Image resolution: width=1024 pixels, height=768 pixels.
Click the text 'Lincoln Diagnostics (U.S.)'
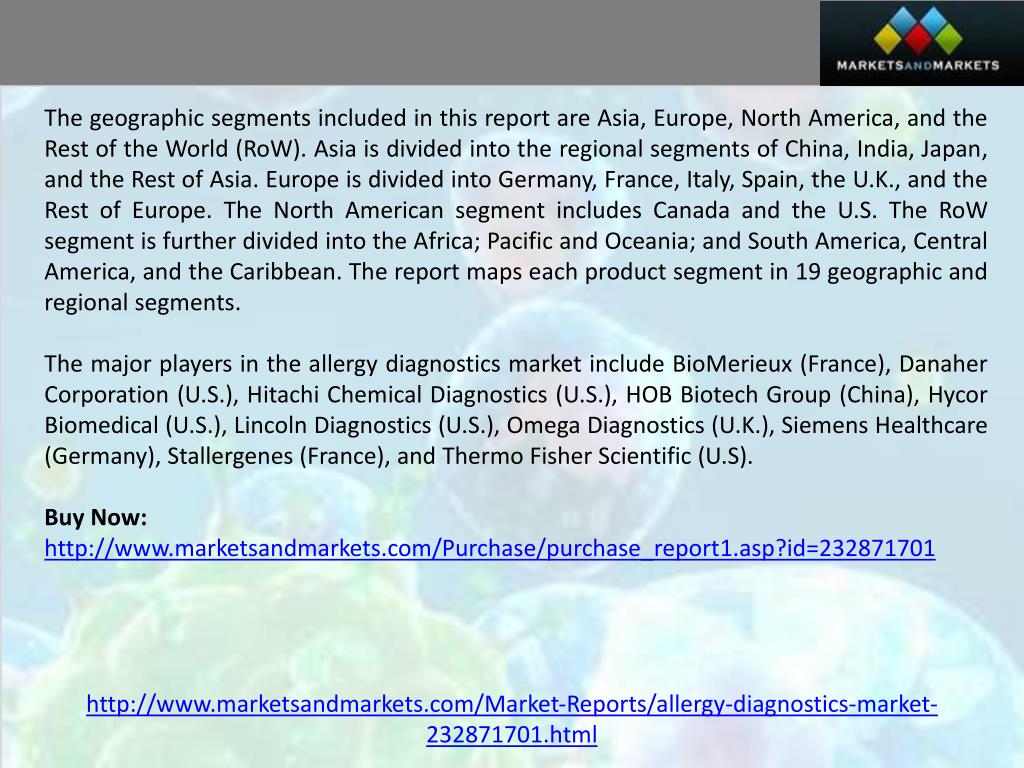(361, 425)
